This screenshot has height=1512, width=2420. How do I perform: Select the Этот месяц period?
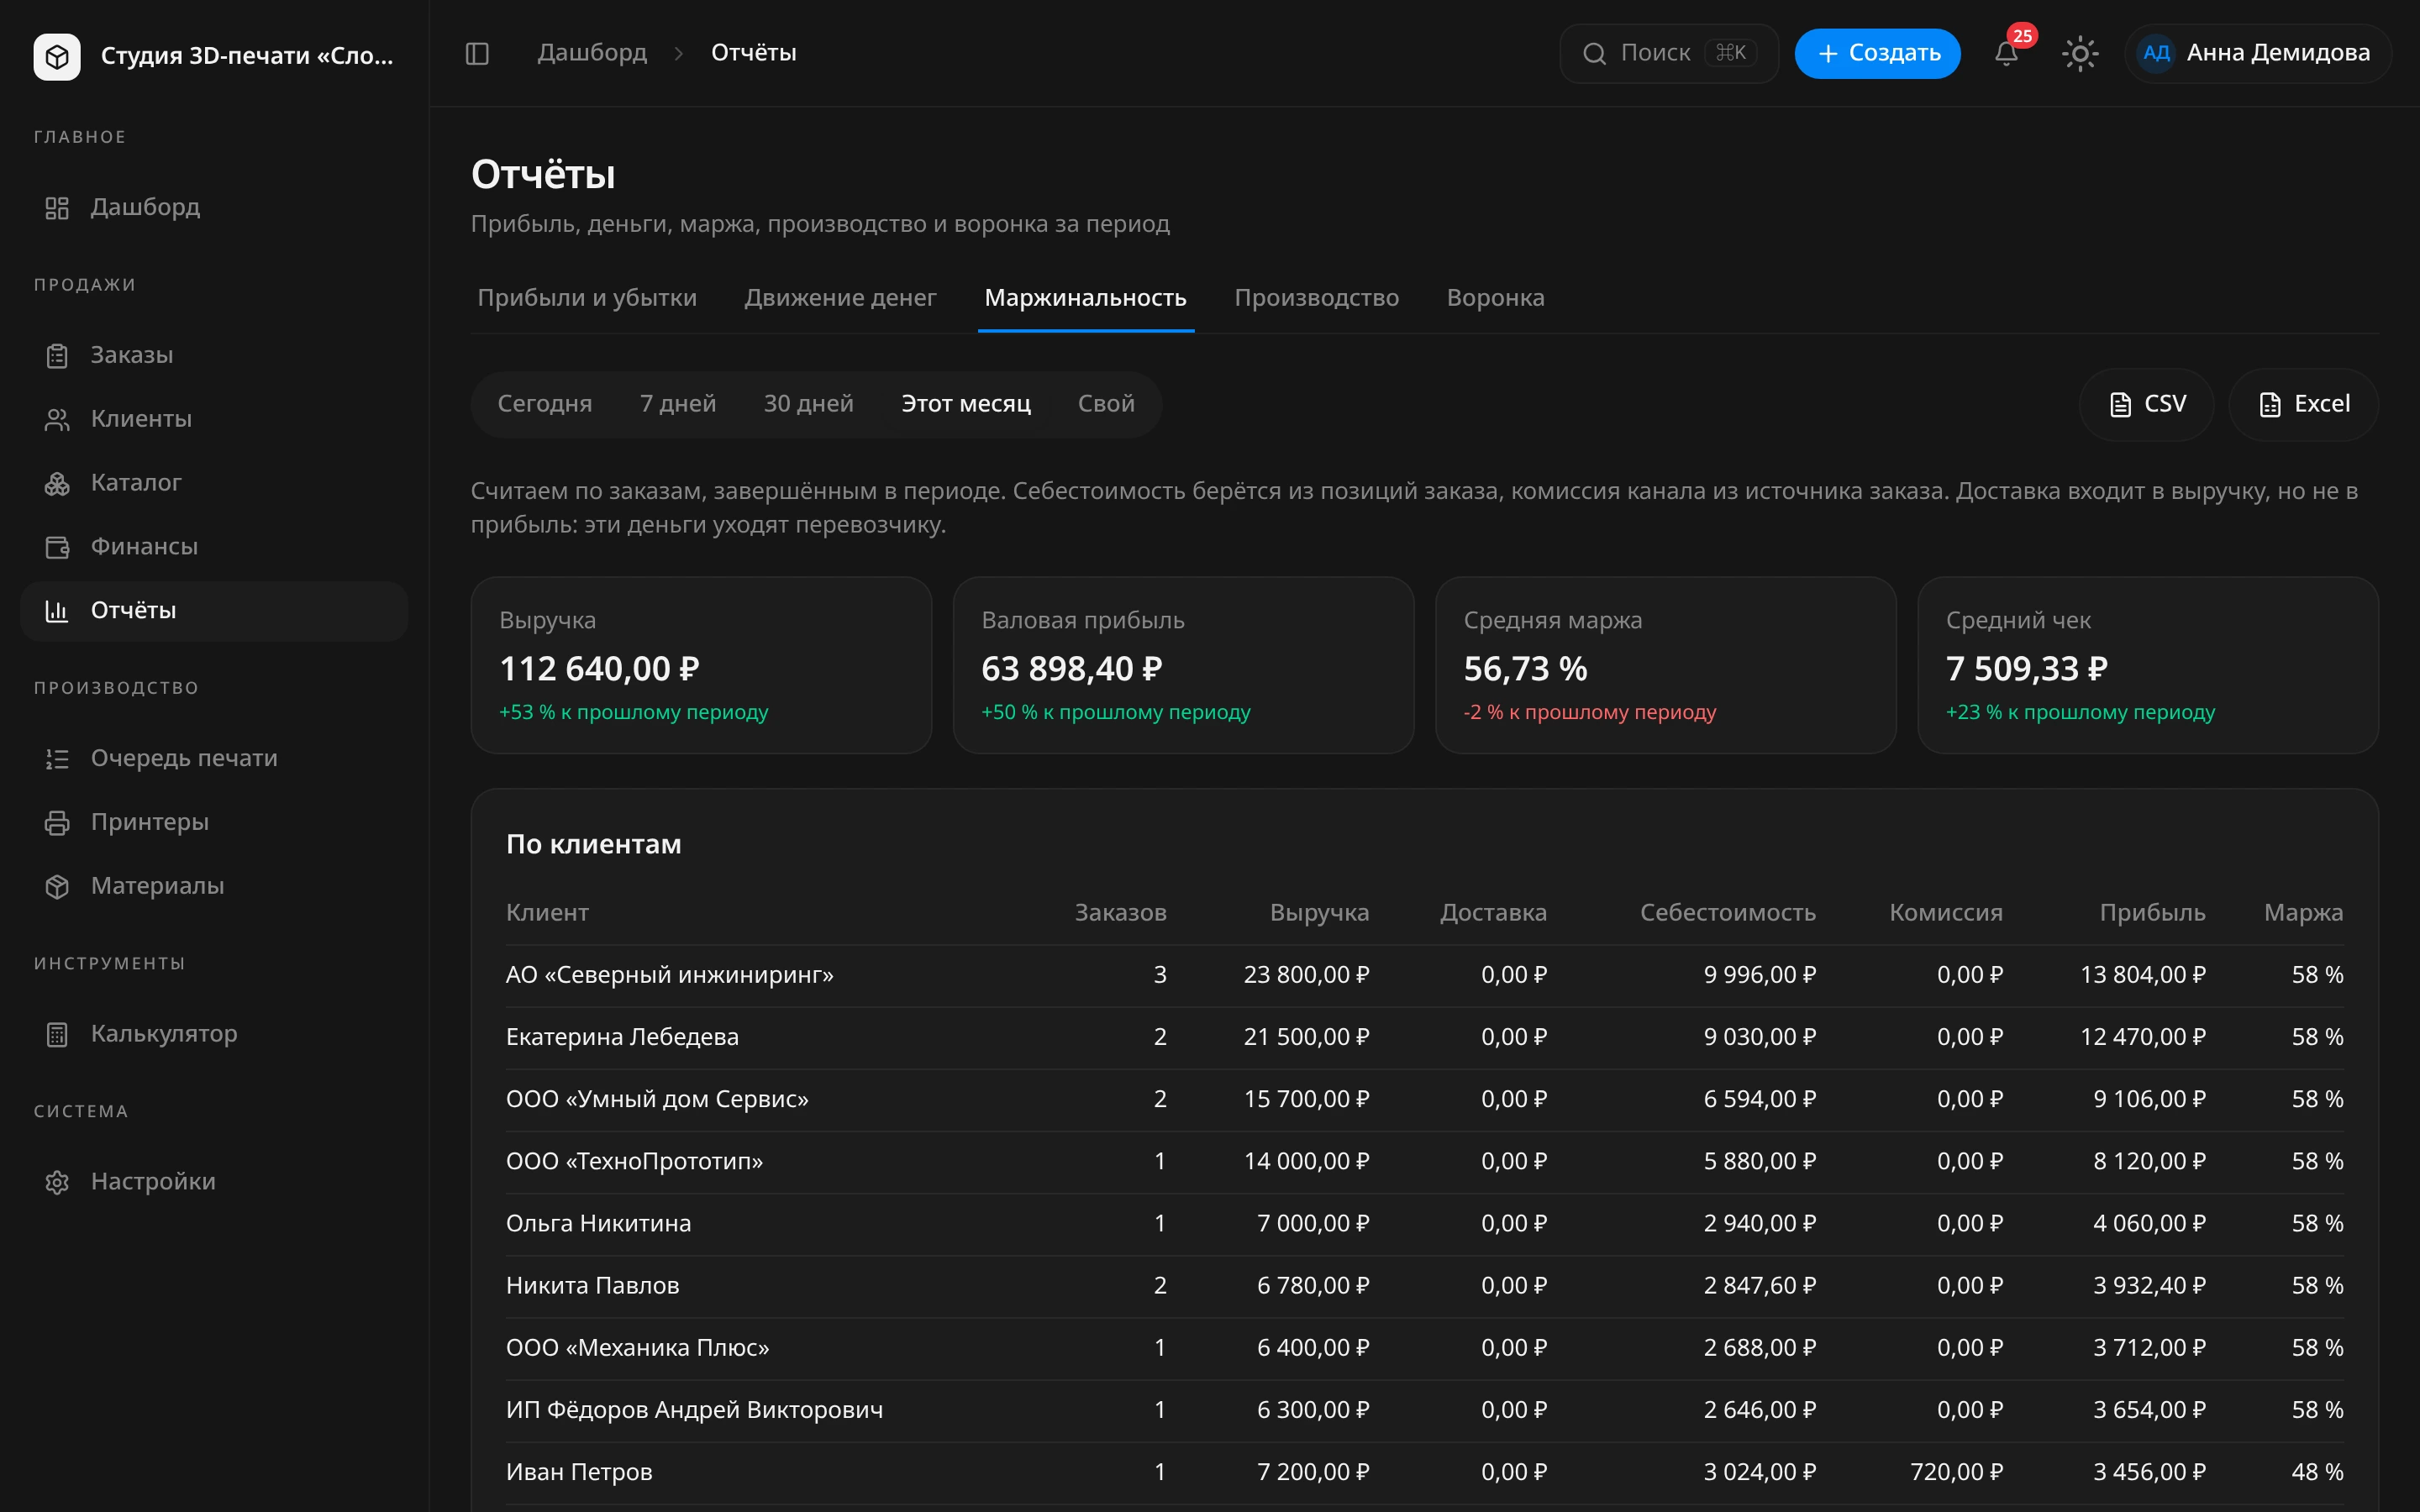point(966,404)
